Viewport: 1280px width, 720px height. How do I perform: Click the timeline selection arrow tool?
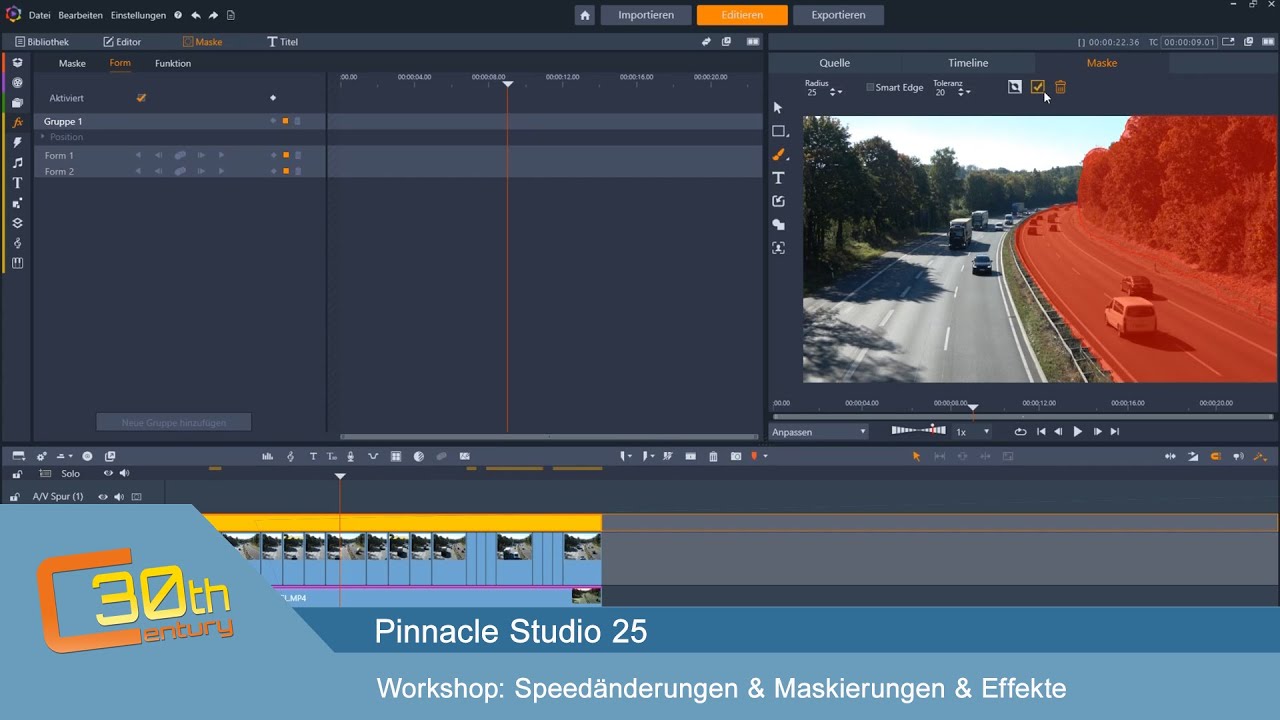point(916,456)
